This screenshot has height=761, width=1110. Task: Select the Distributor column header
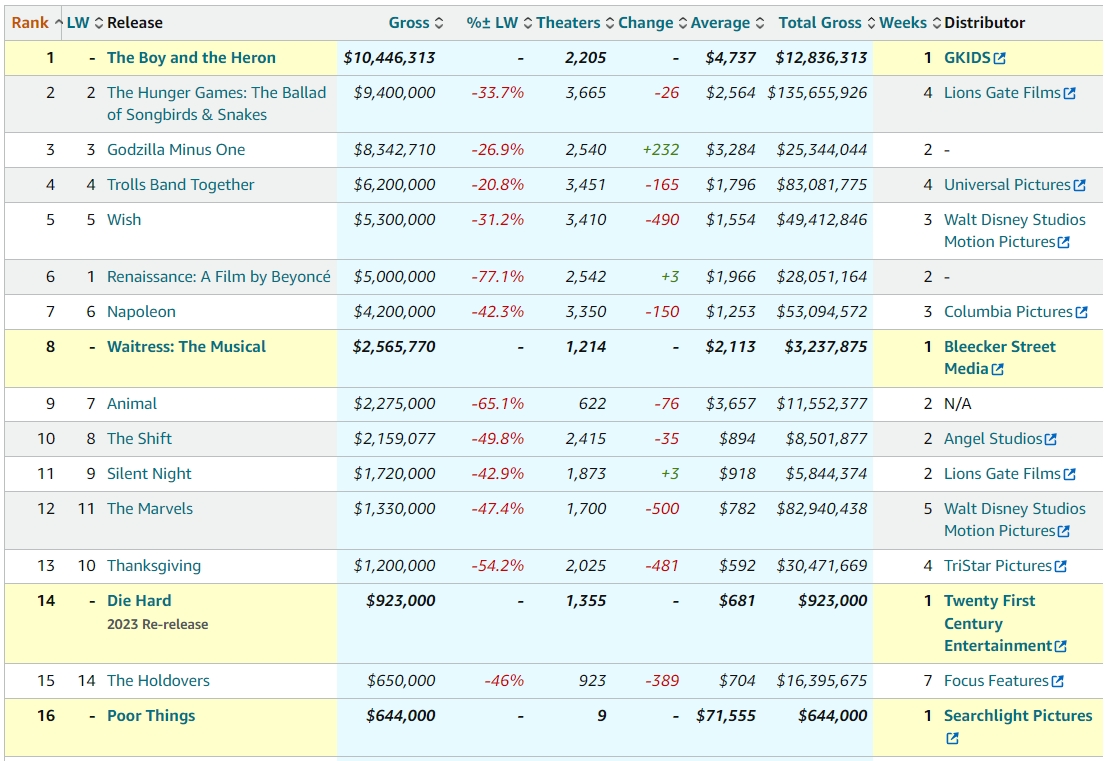984,23
